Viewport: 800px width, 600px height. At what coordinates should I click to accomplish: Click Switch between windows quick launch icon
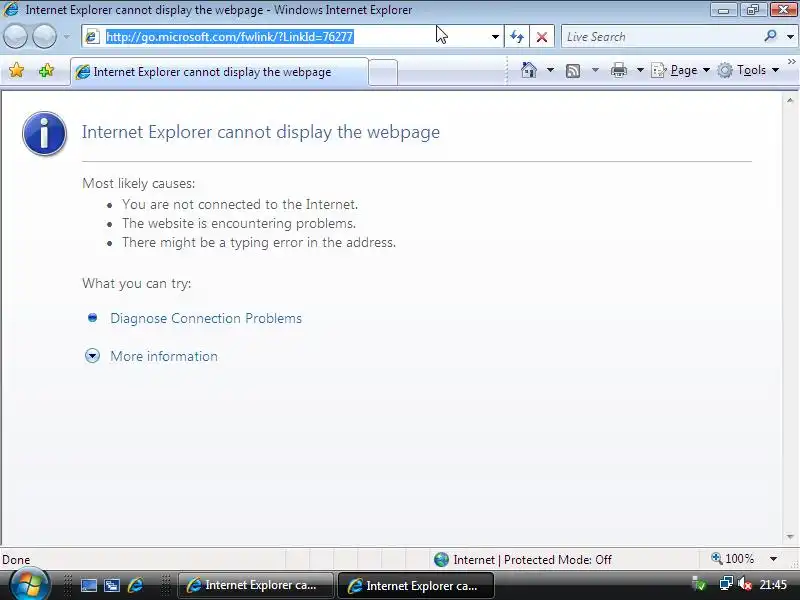point(112,585)
